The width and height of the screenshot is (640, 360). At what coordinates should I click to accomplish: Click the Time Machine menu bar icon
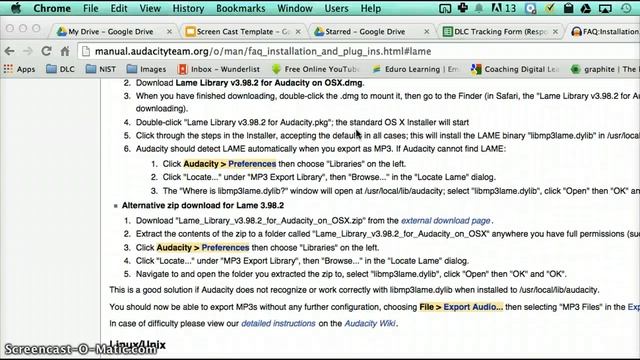[x=626, y=8]
